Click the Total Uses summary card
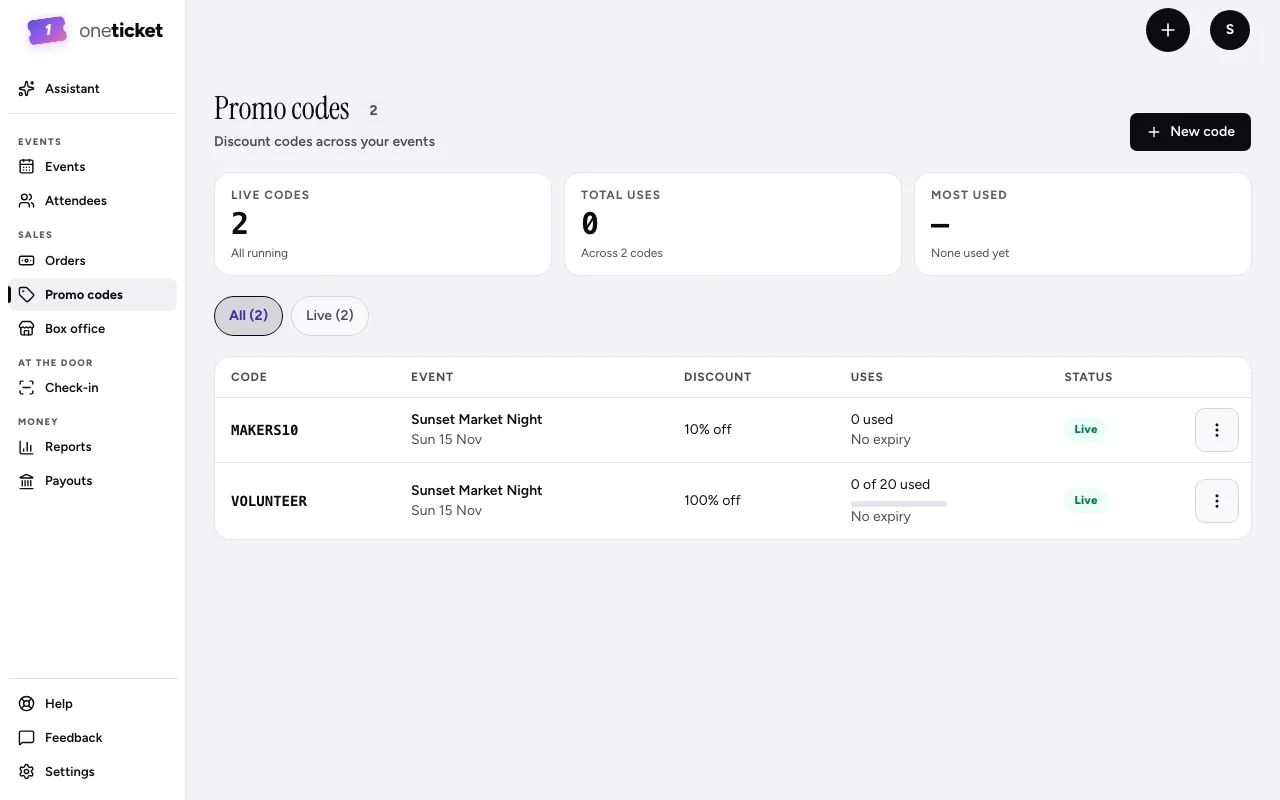1280x800 pixels. coord(733,224)
